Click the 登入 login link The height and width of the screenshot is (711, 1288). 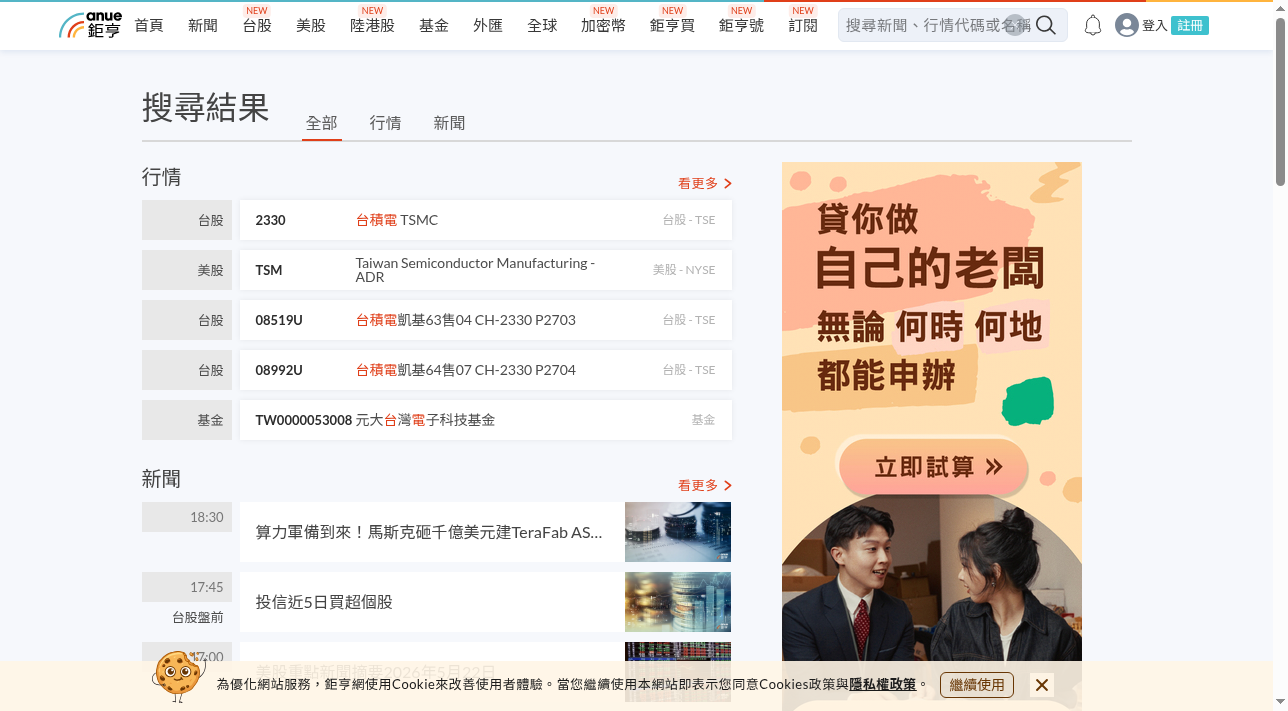(1155, 26)
